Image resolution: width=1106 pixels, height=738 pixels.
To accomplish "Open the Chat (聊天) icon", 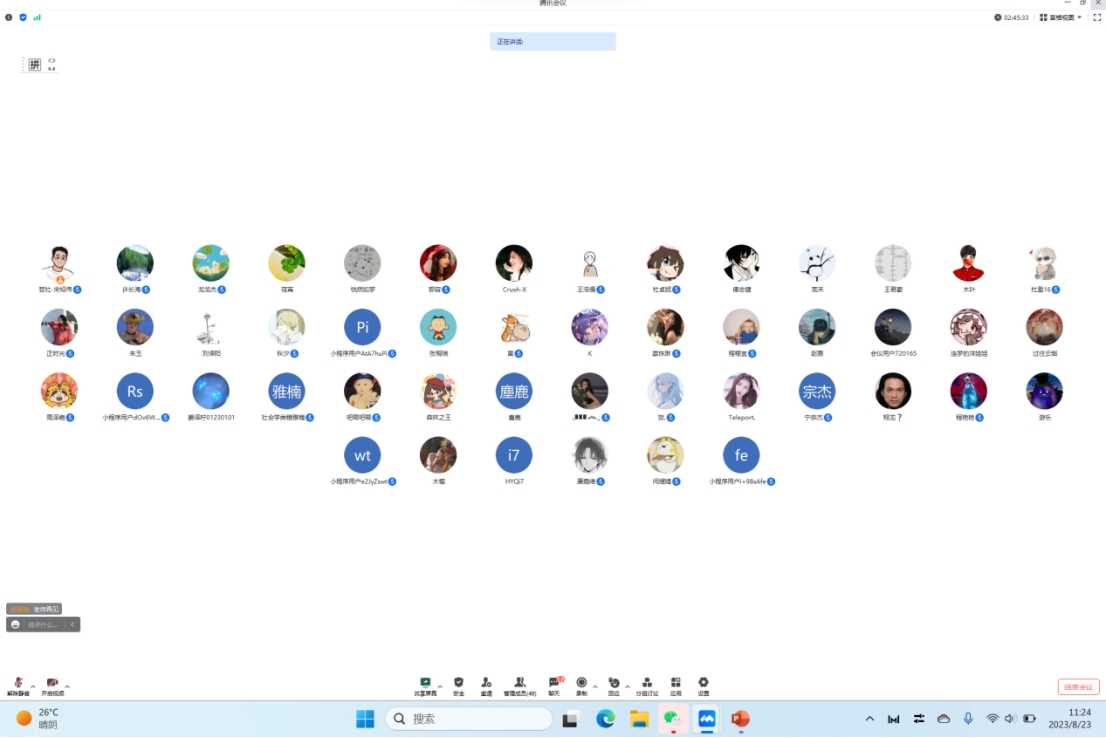I will (x=554, y=684).
